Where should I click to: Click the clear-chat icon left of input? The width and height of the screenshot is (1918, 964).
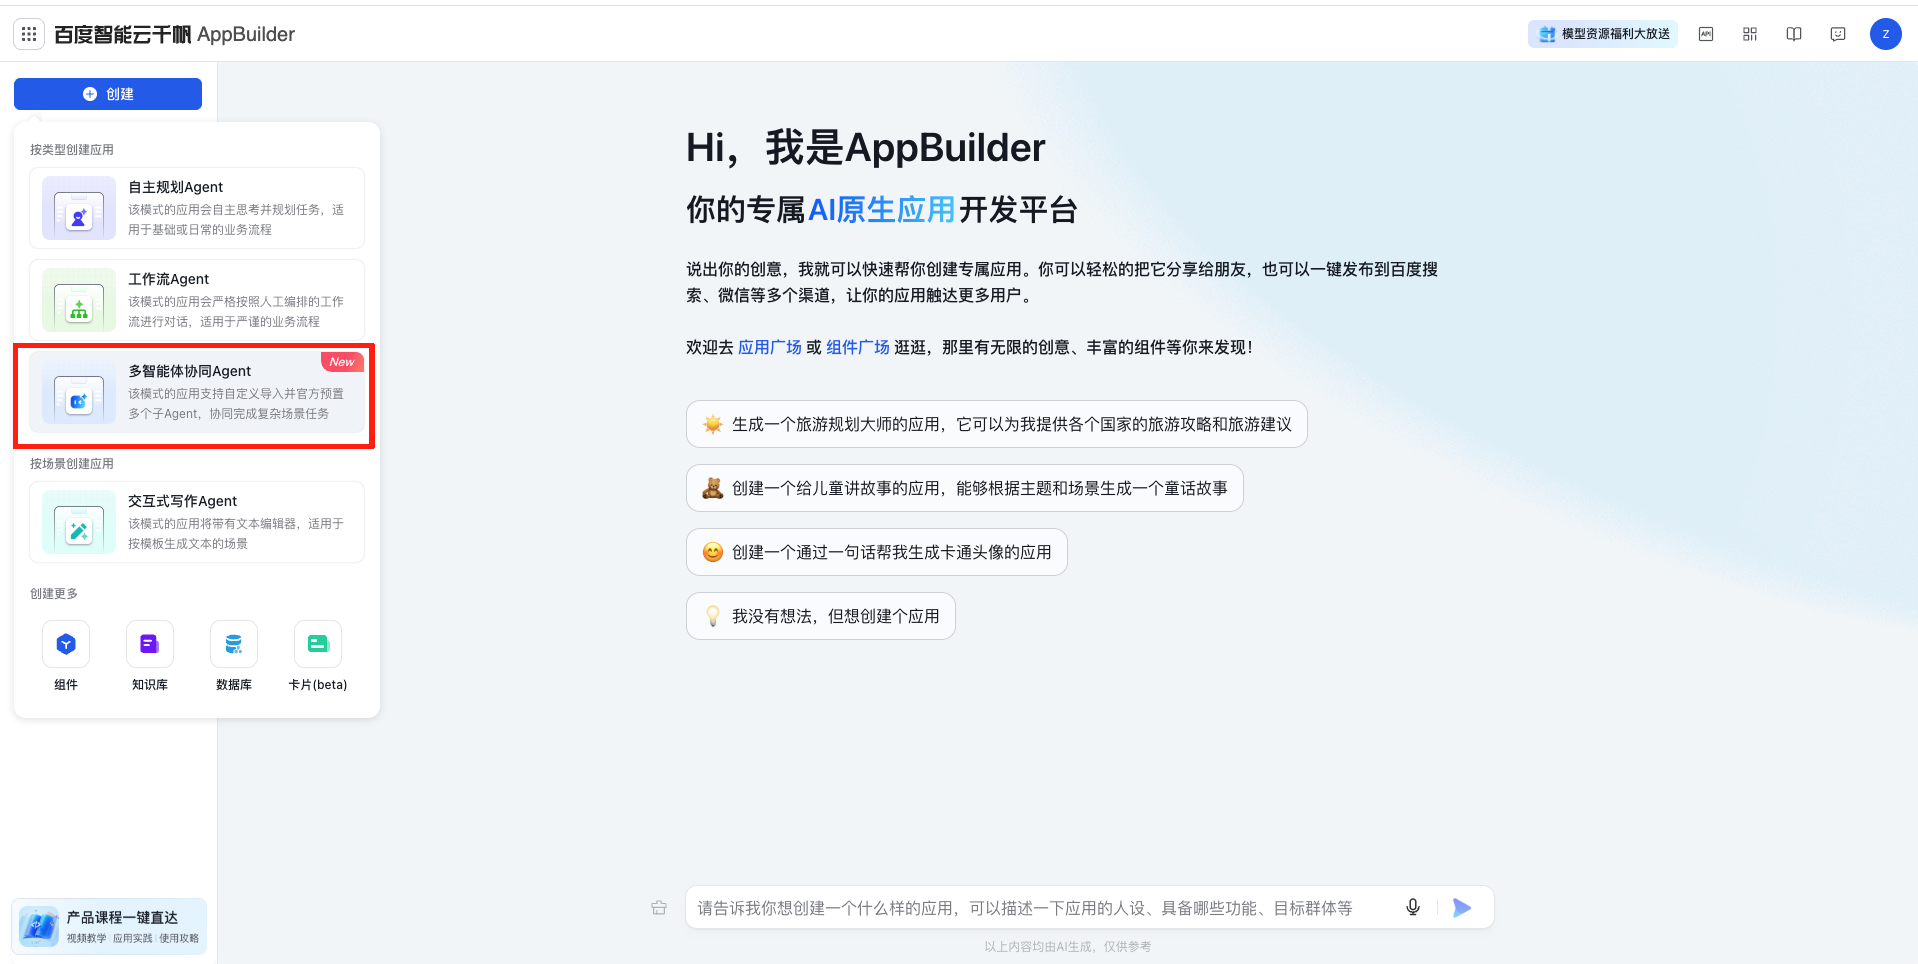pos(659,908)
